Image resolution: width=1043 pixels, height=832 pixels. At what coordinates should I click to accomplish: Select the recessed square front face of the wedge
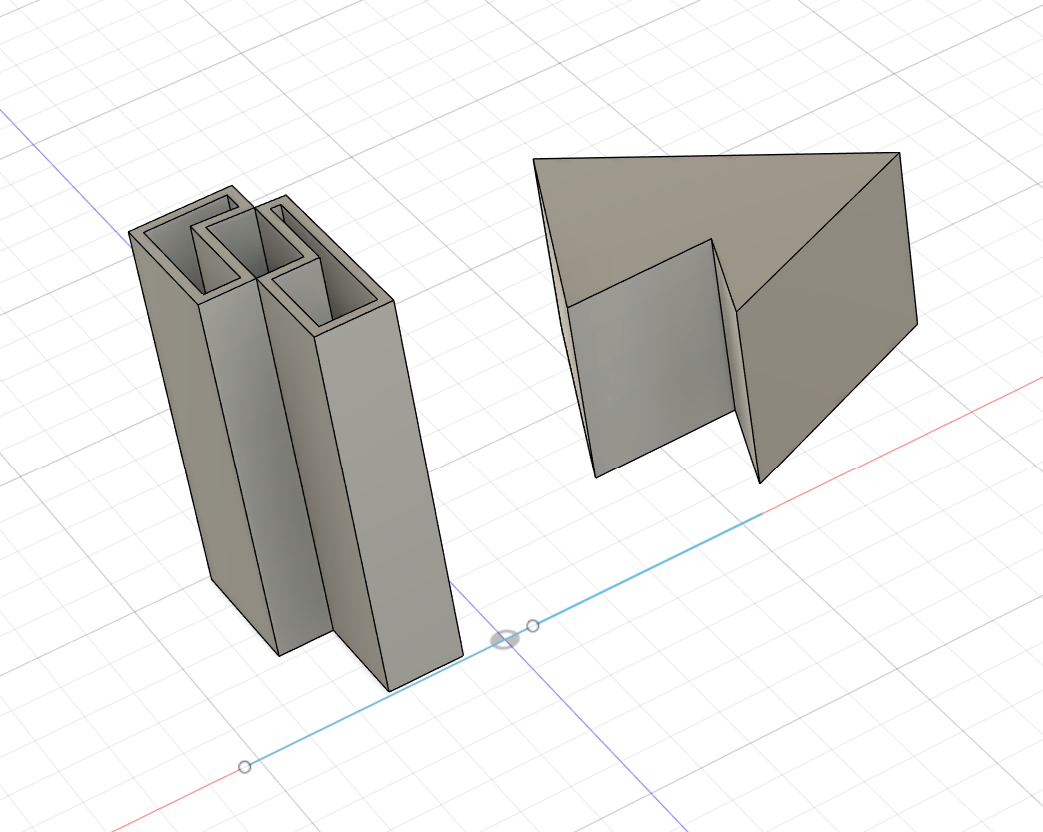click(x=650, y=370)
